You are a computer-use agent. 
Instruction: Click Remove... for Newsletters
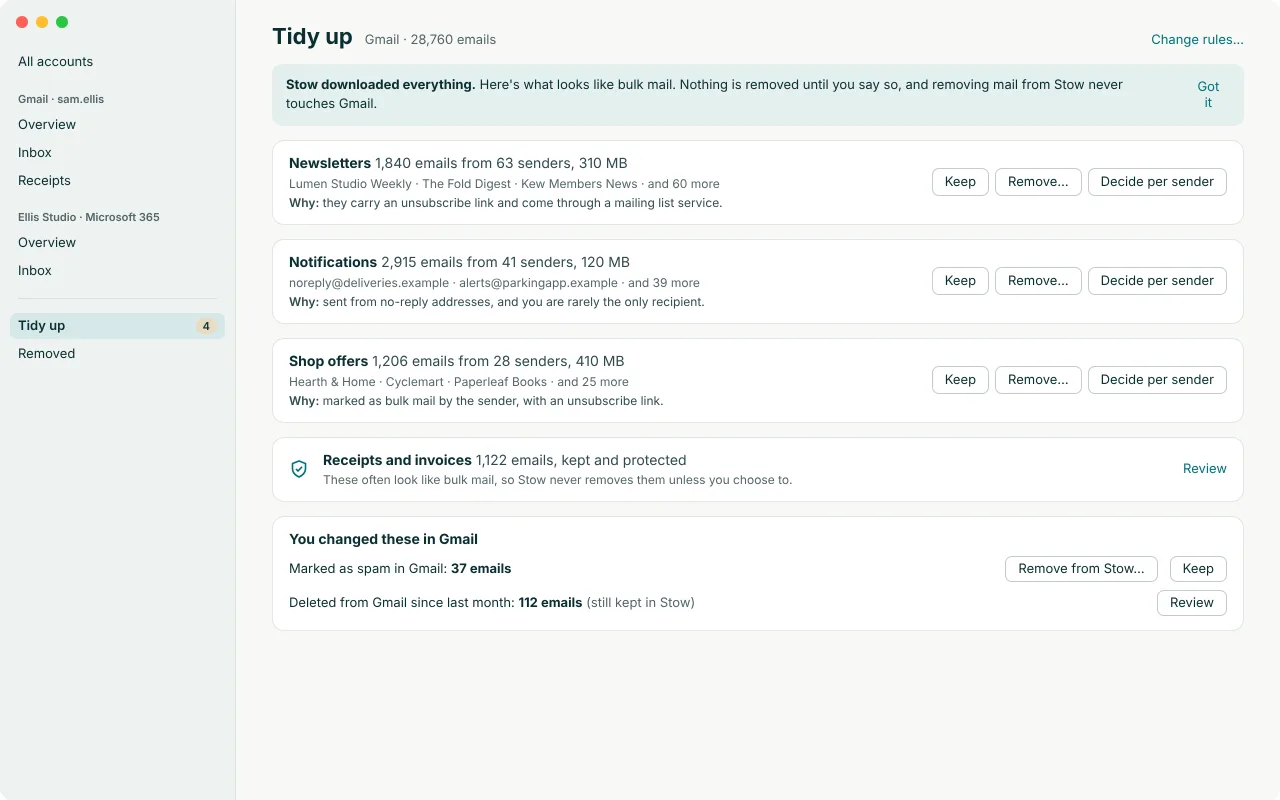1038,182
